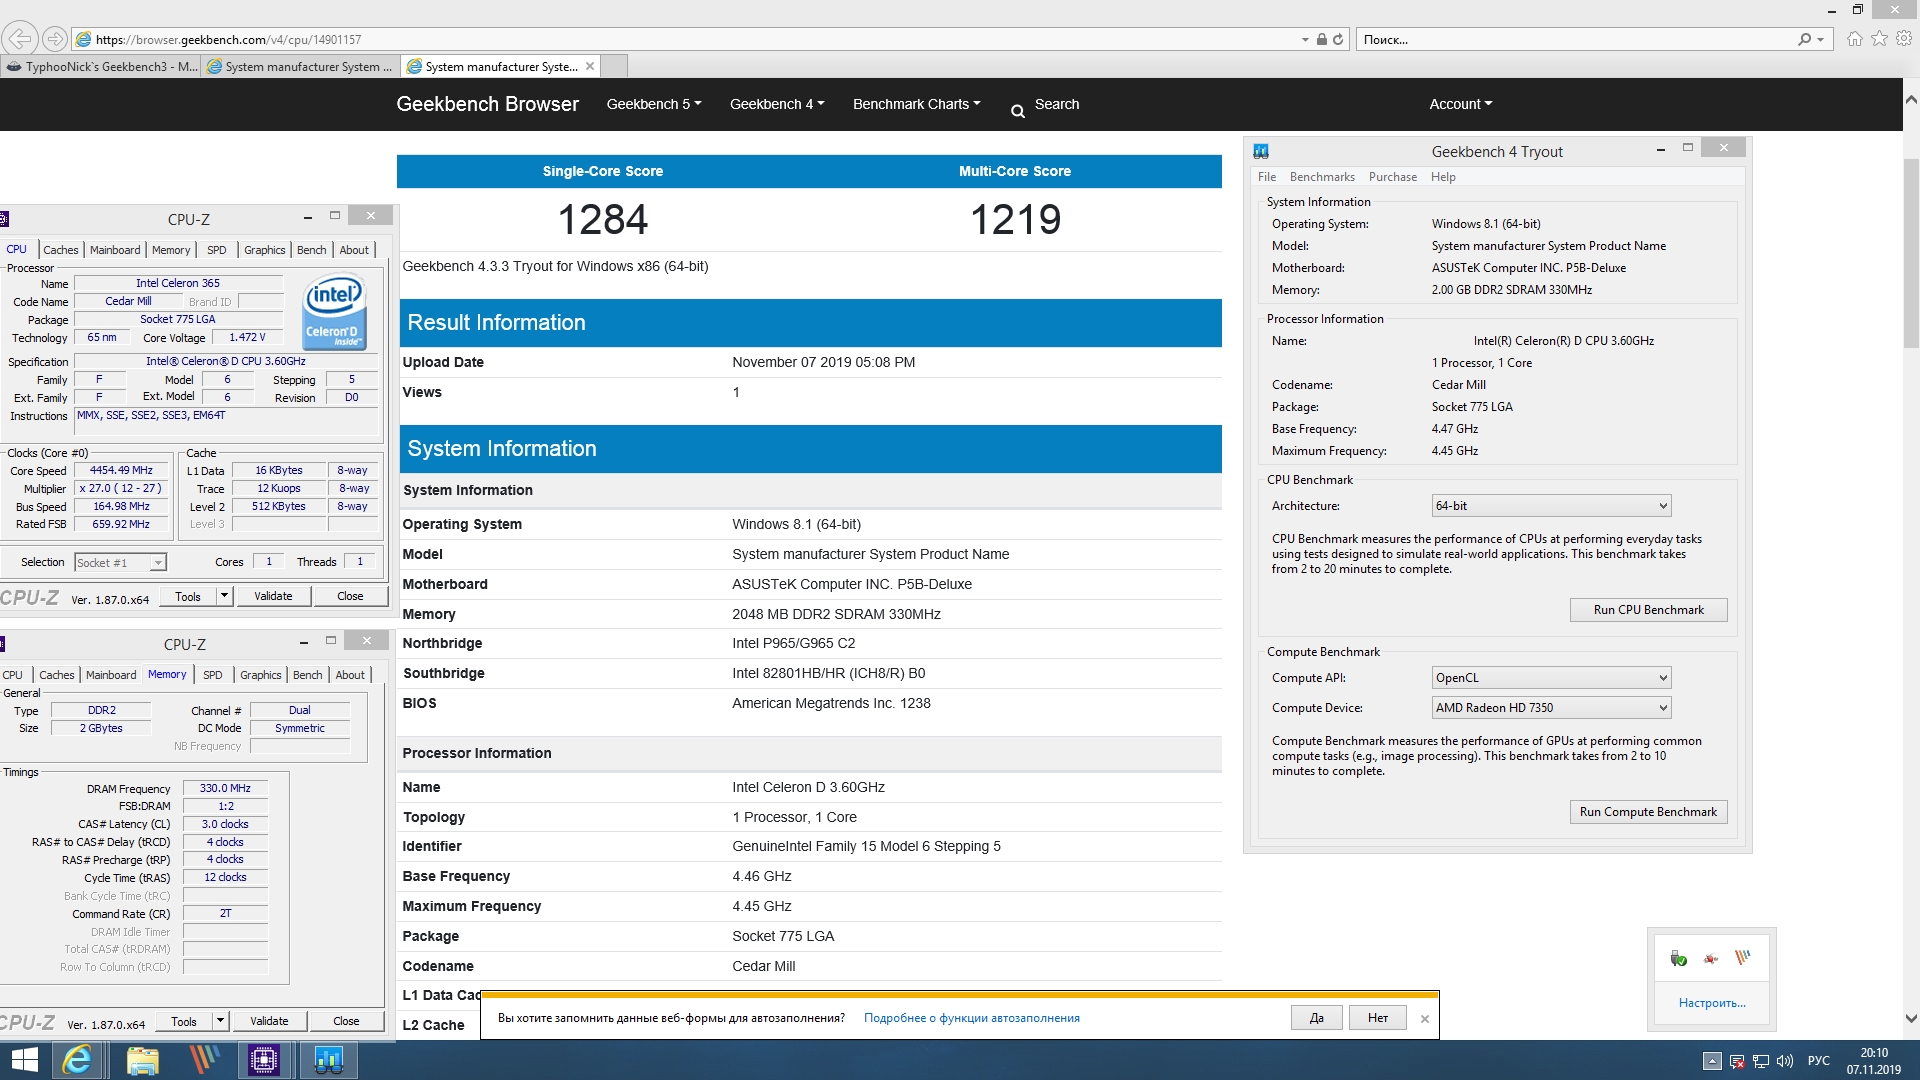Click Run CPU Benchmark button

click(1649, 610)
